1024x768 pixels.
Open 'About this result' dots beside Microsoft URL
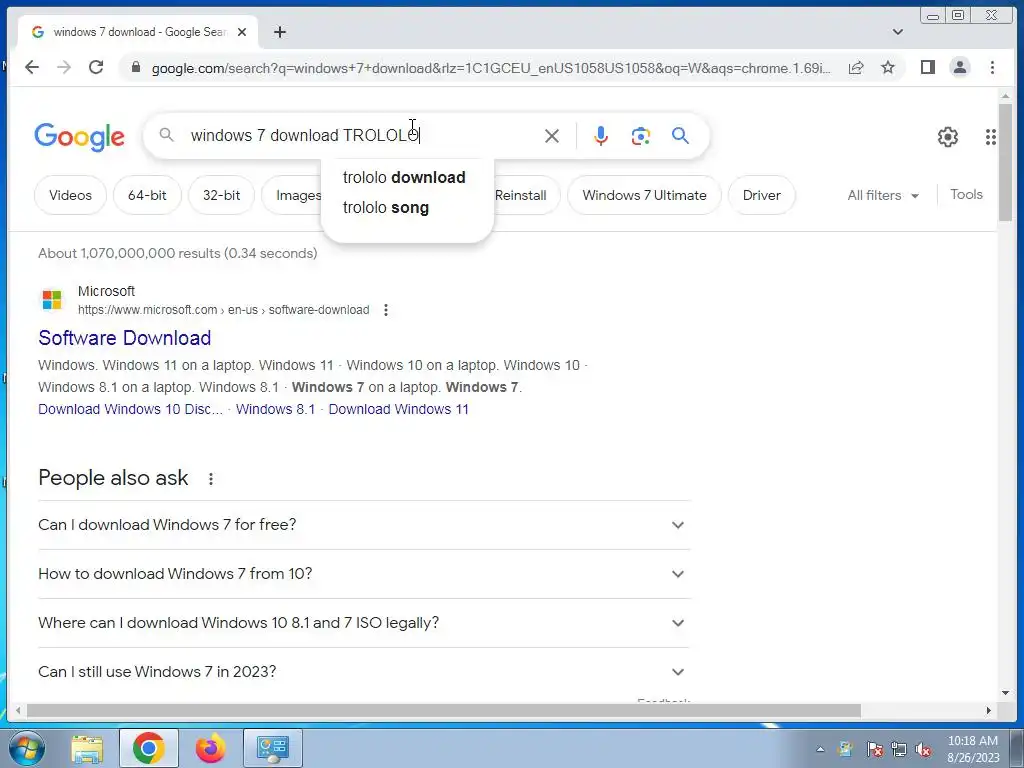pyautogui.click(x=386, y=310)
